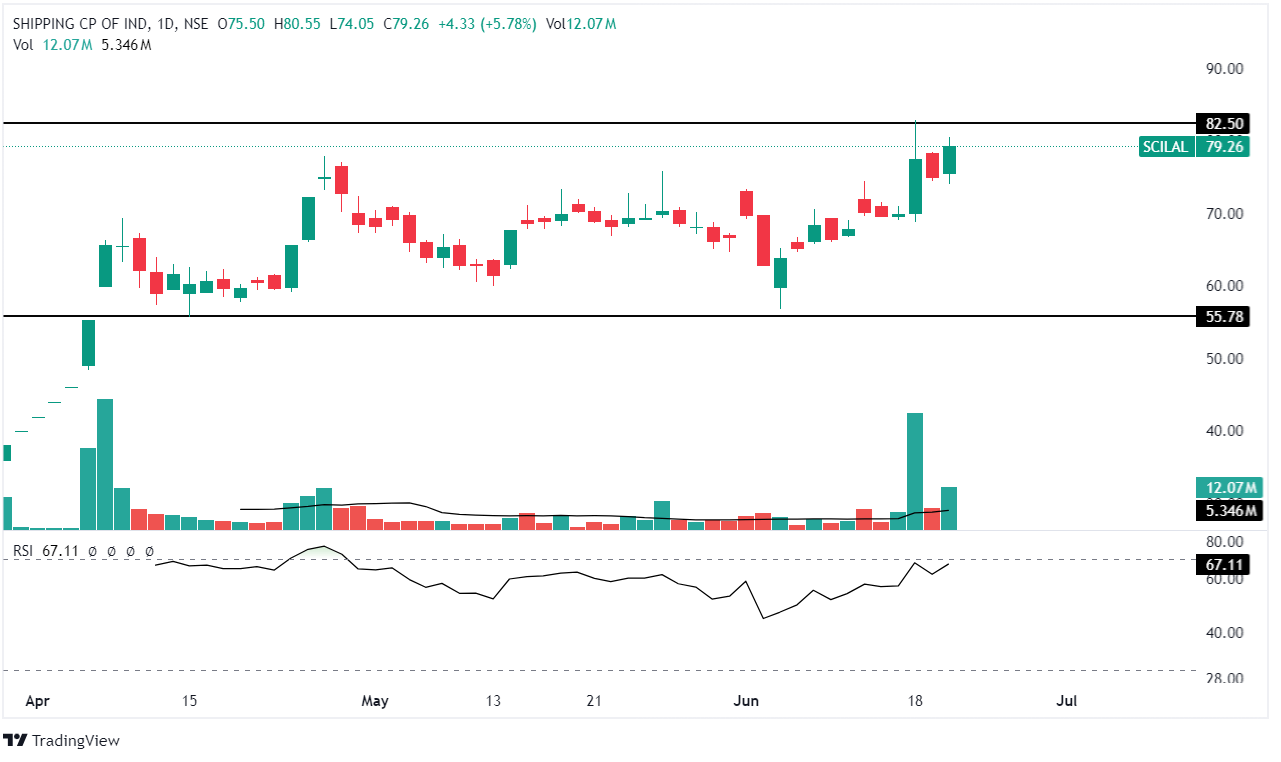Screen dimensions: 1281x762
Task: Select the Jul label on the time axis
Action: coord(1066,701)
